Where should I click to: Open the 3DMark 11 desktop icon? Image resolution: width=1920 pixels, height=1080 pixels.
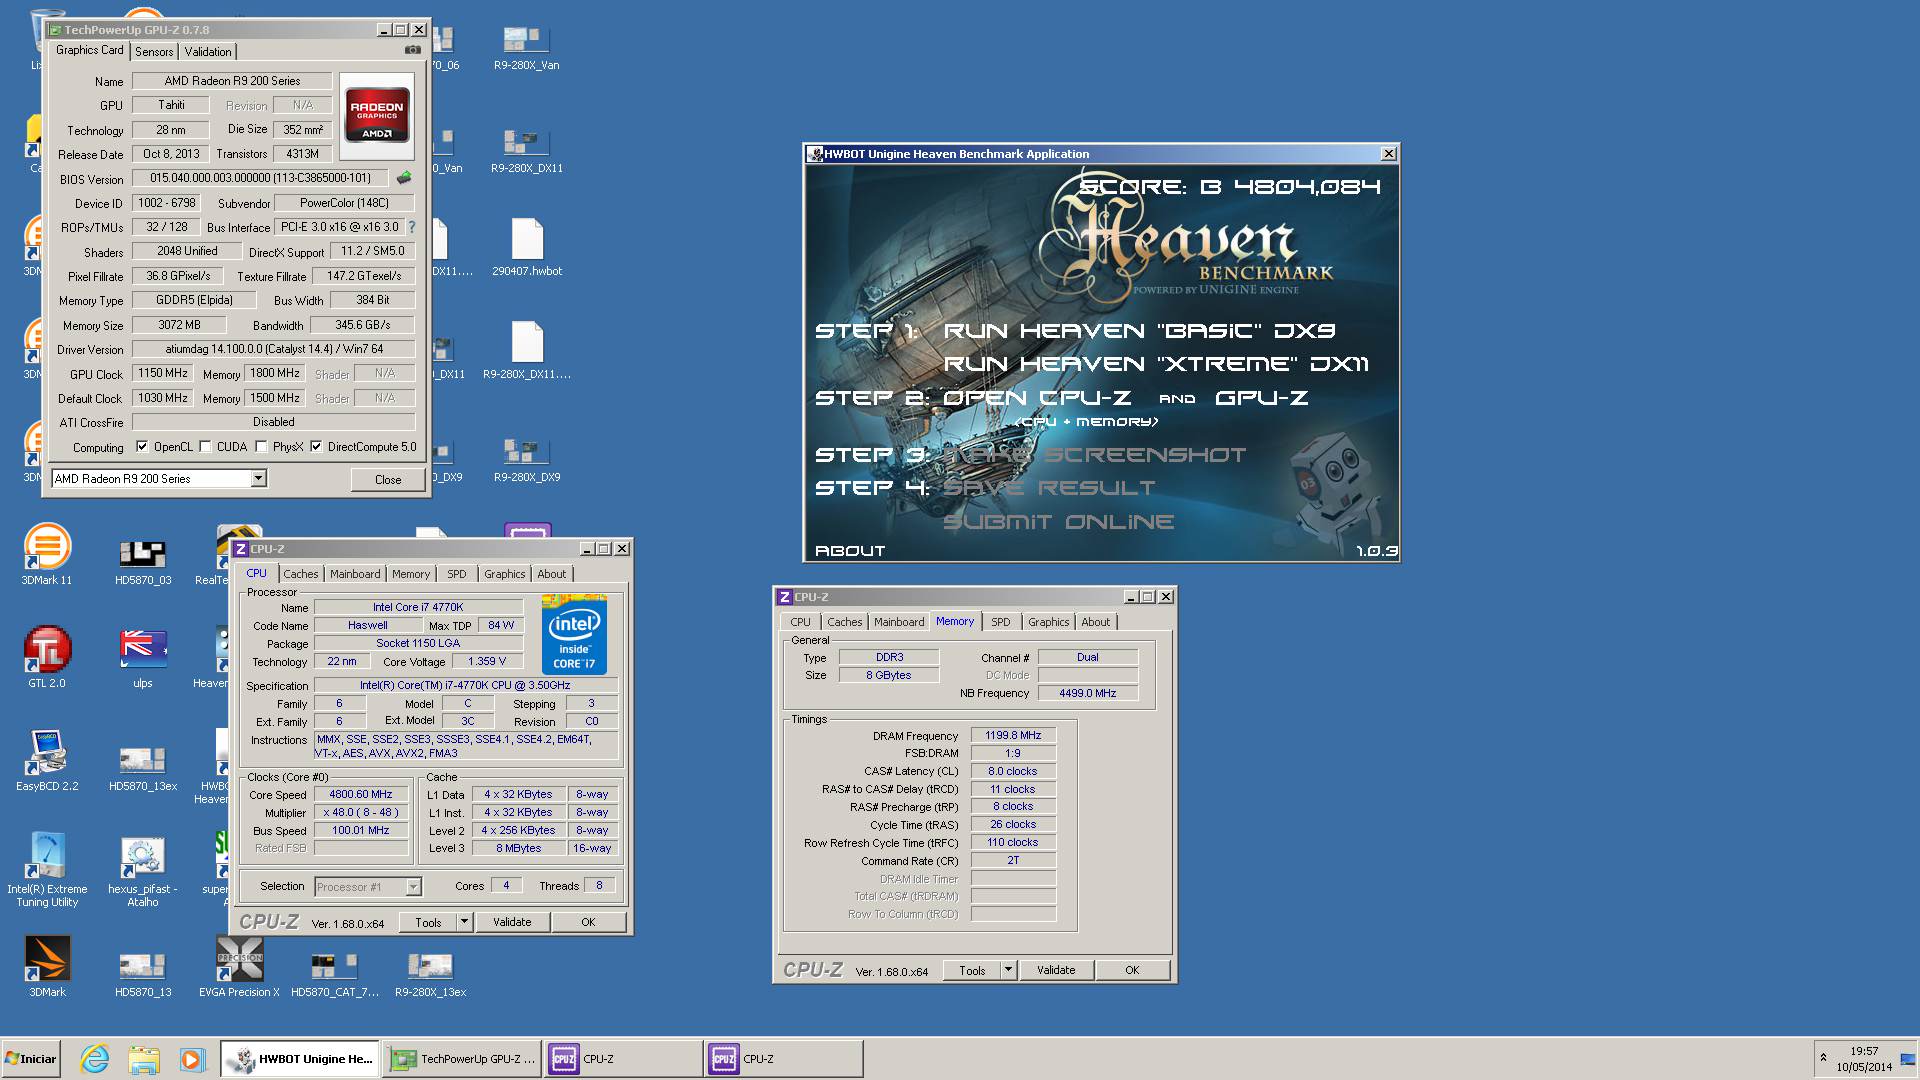[46, 555]
